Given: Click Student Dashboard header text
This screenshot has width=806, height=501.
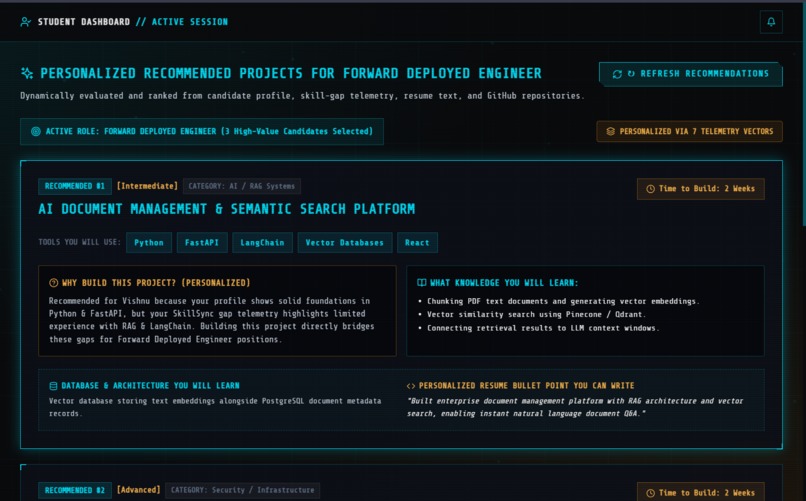Looking at the screenshot, I should tap(84, 22).
